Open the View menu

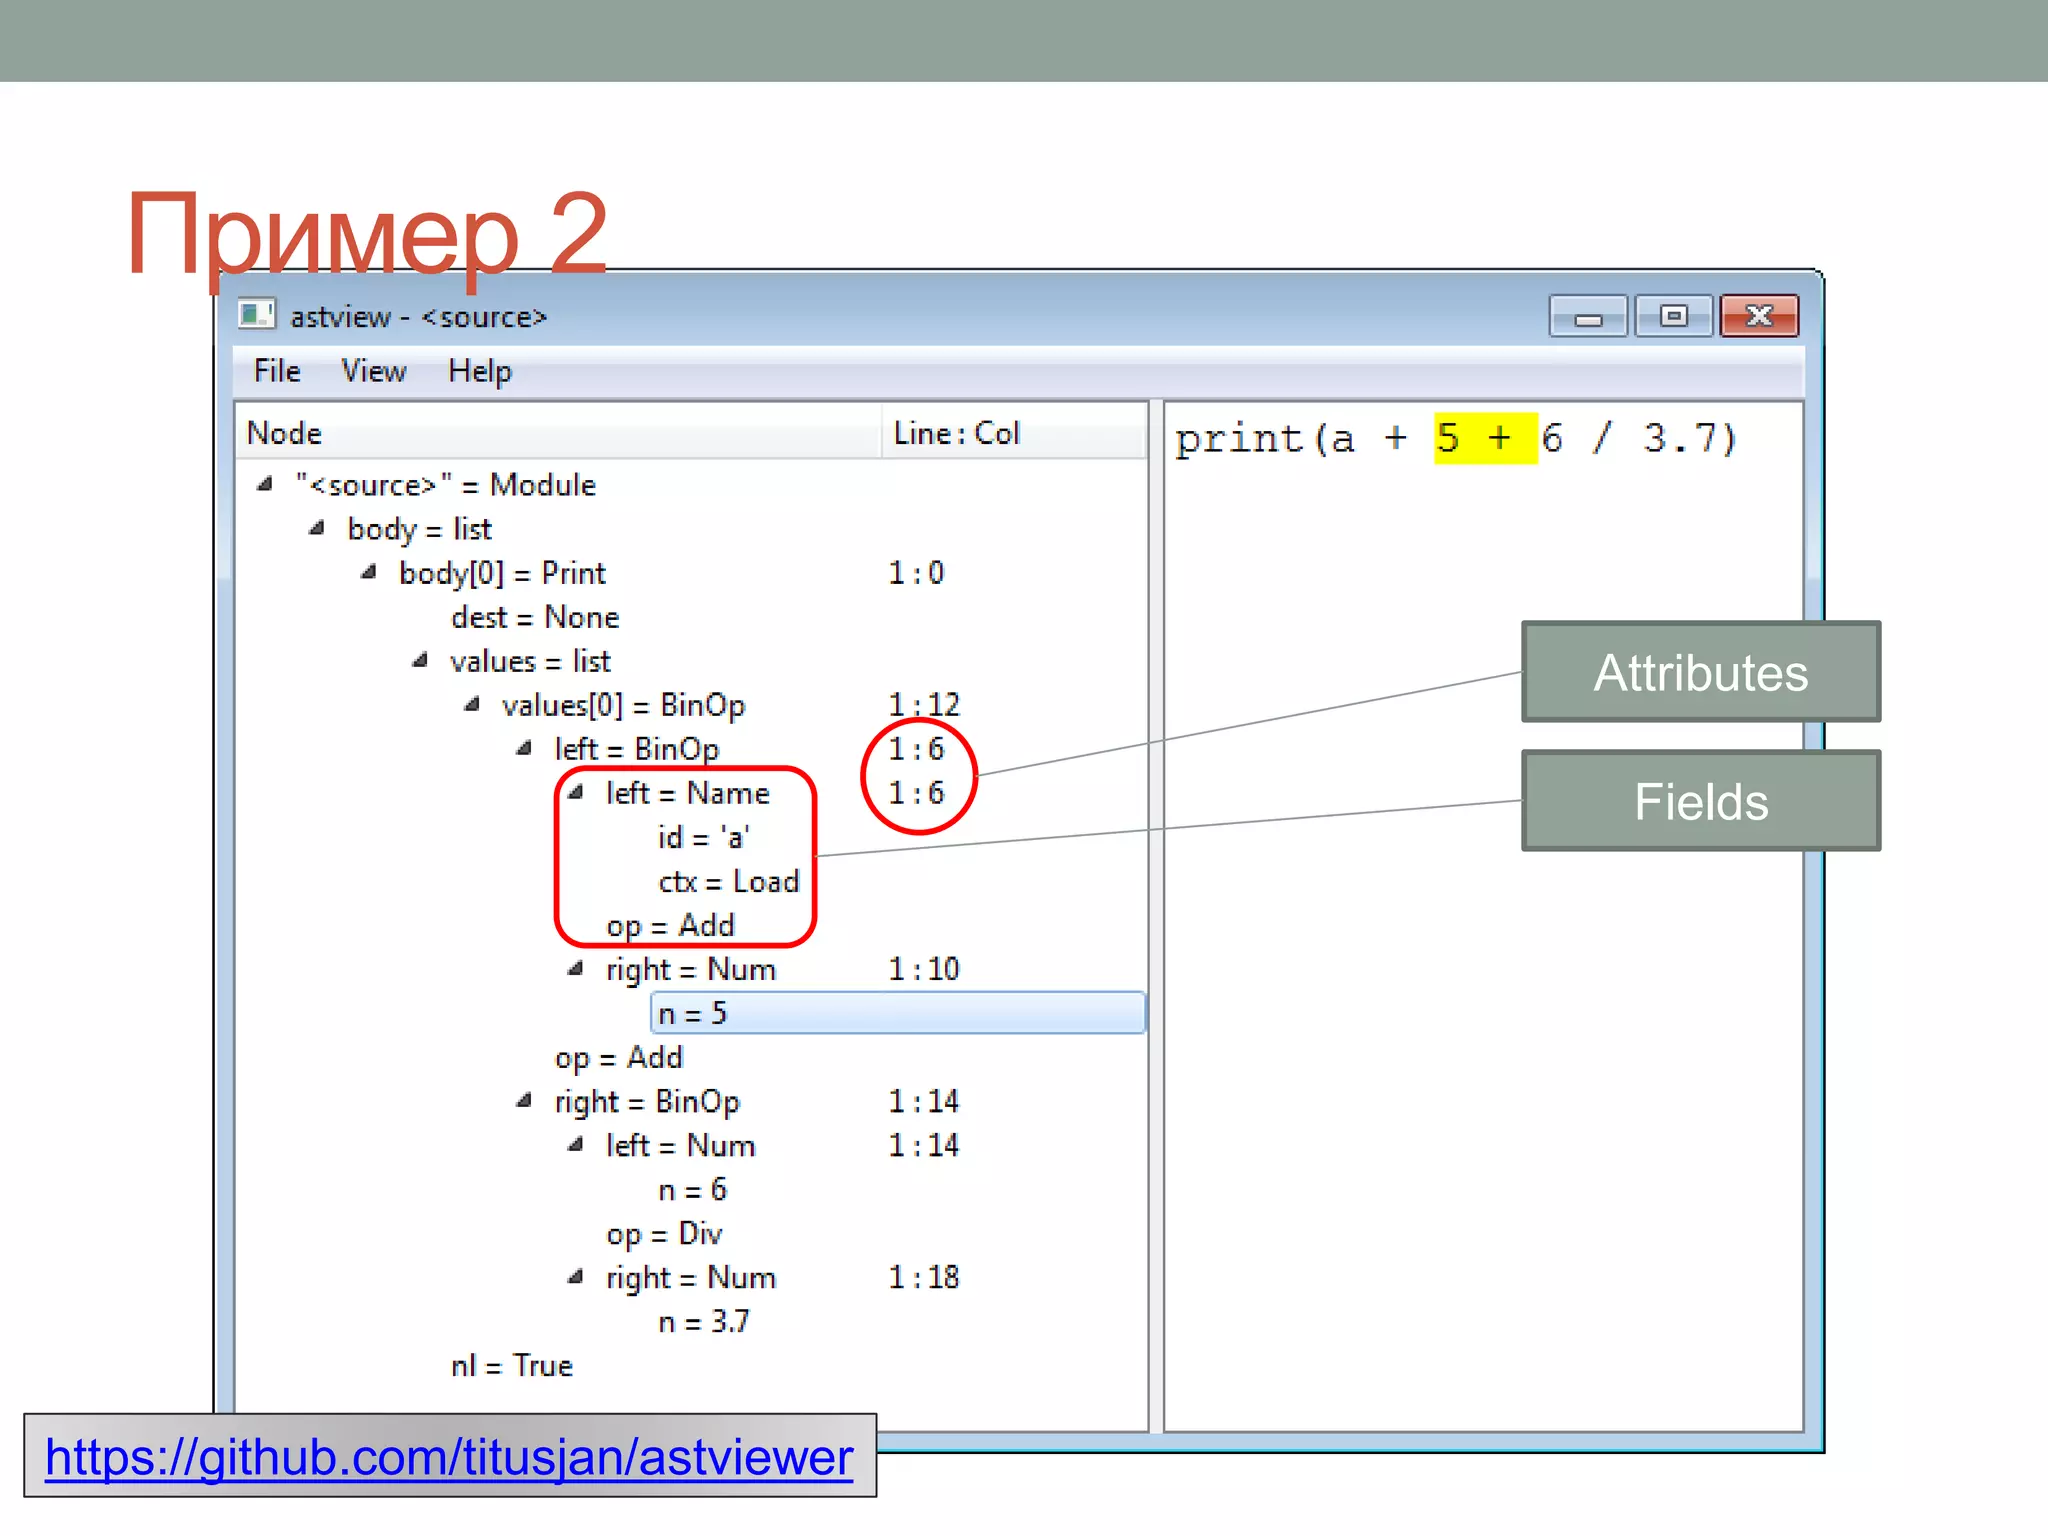[374, 371]
